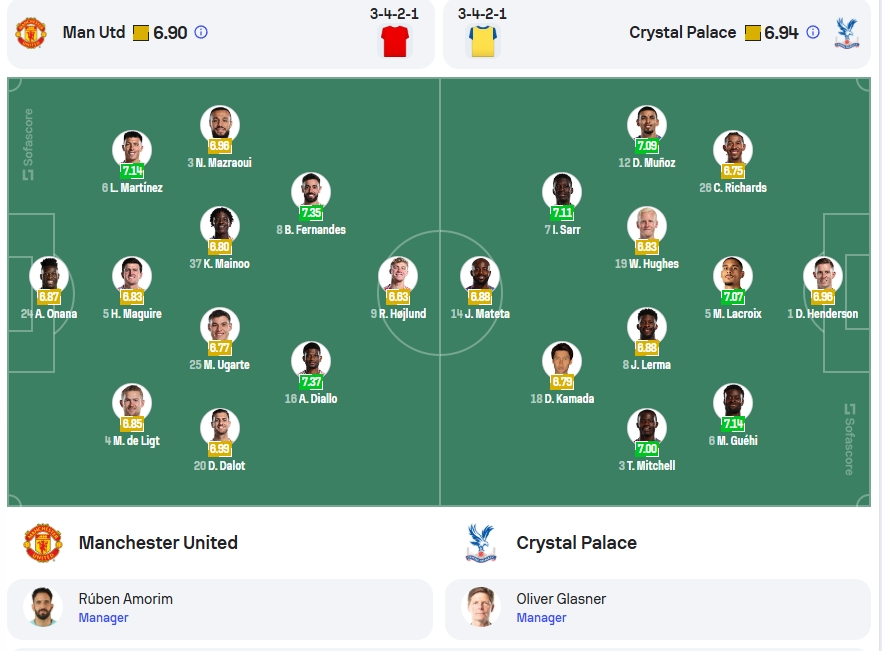Select goalkeeper A. Onana on the pitch

tap(49, 276)
